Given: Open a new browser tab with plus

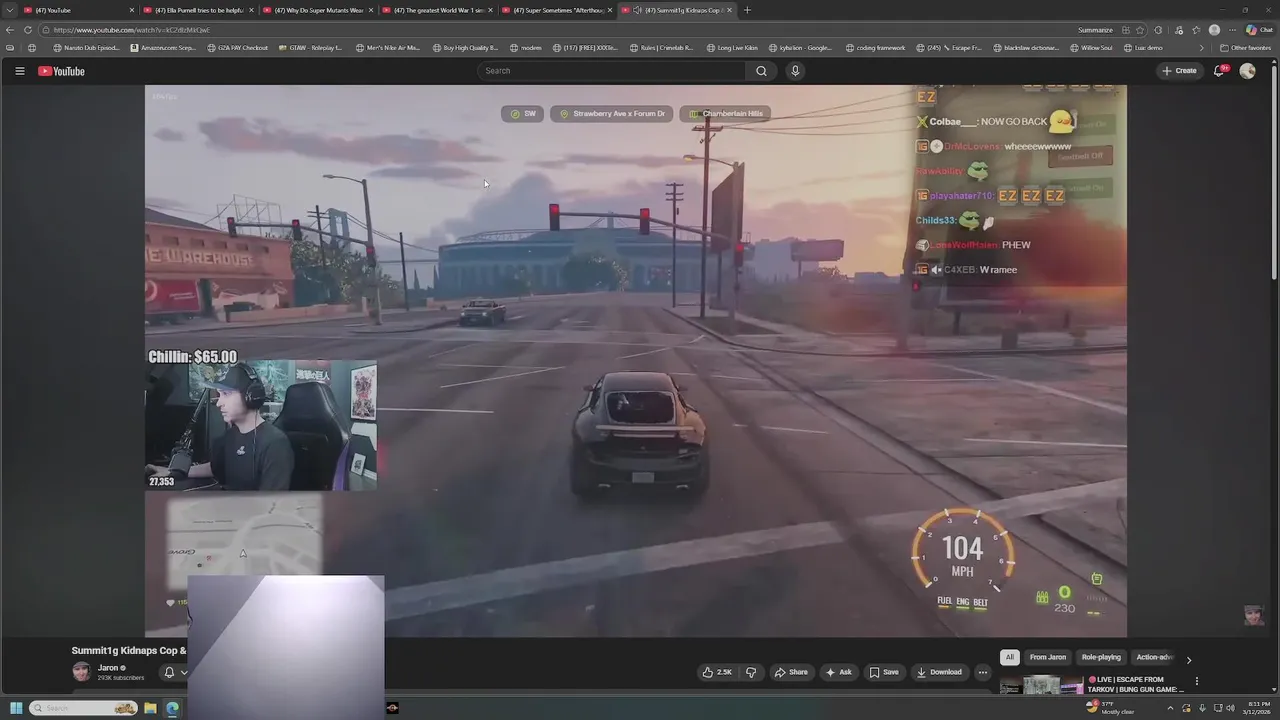Looking at the screenshot, I should tap(747, 10).
